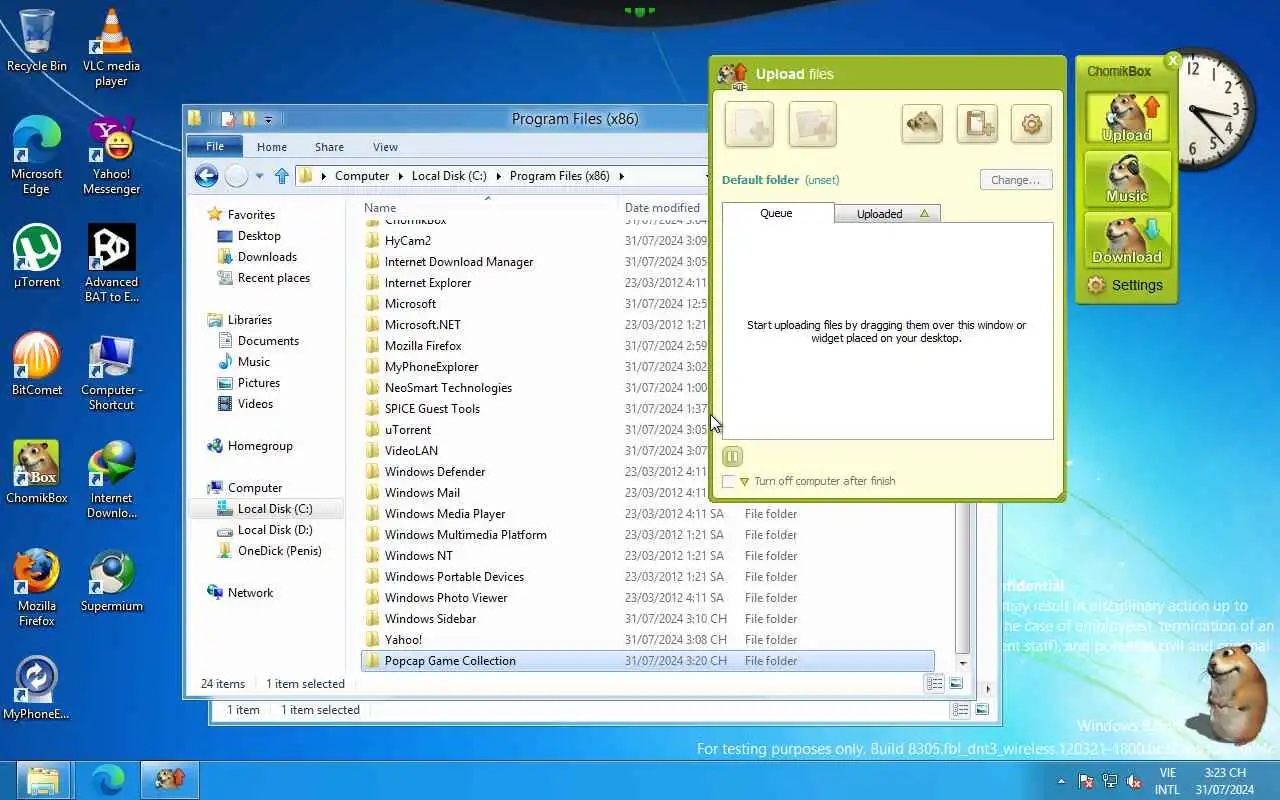The width and height of the screenshot is (1280, 800).
Task: Select Local Disk (D:) in navigation pane
Action: (x=275, y=530)
